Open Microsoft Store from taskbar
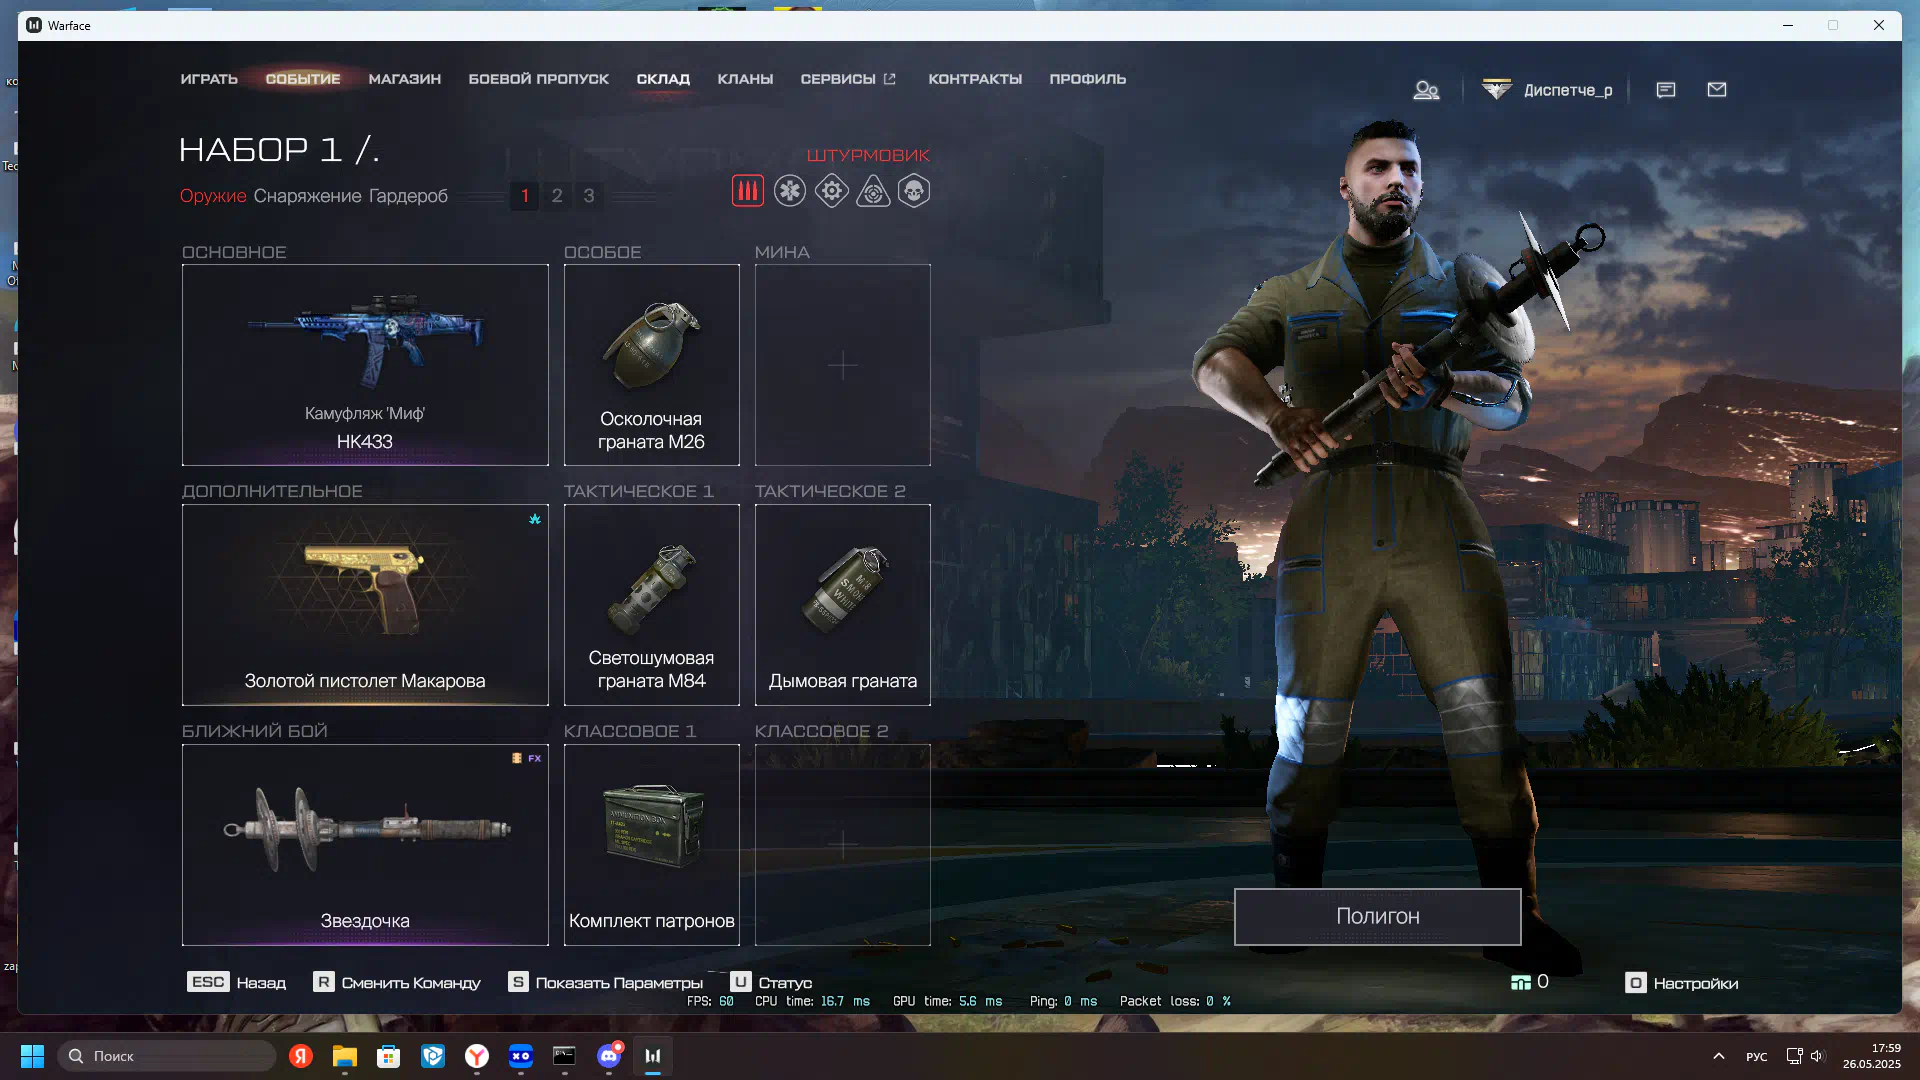The height and width of the screenshot is (1080, 1920). 389,1056
